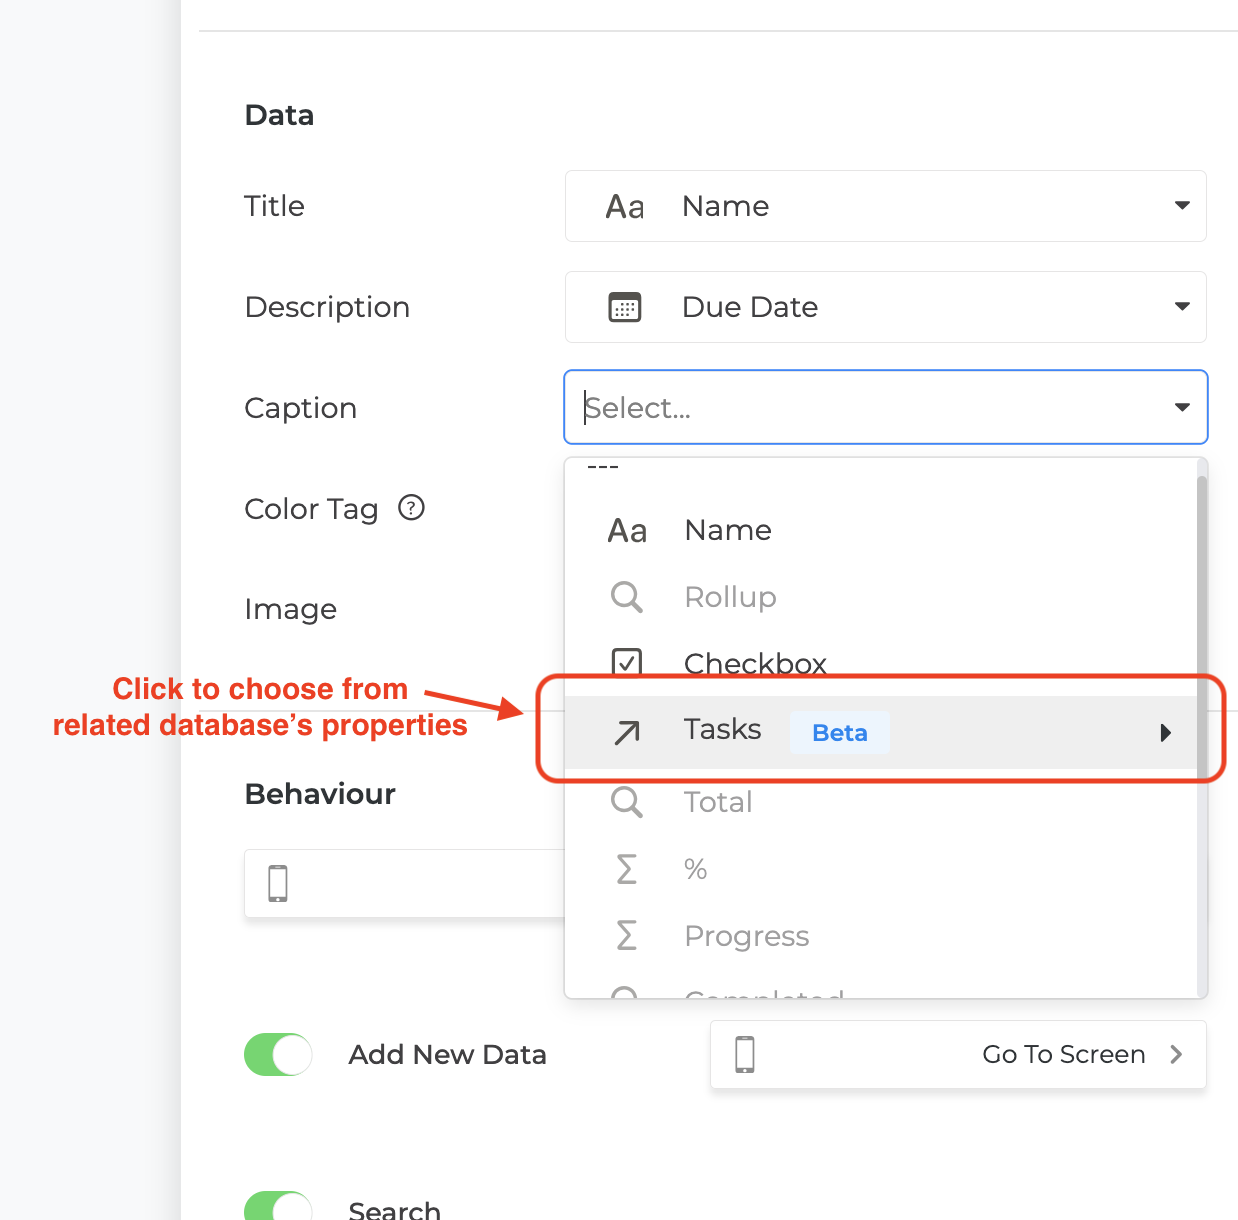The image size is (1238, 1220).
Task: Click the sigma icon next to Progress
Action: (627, 936)
